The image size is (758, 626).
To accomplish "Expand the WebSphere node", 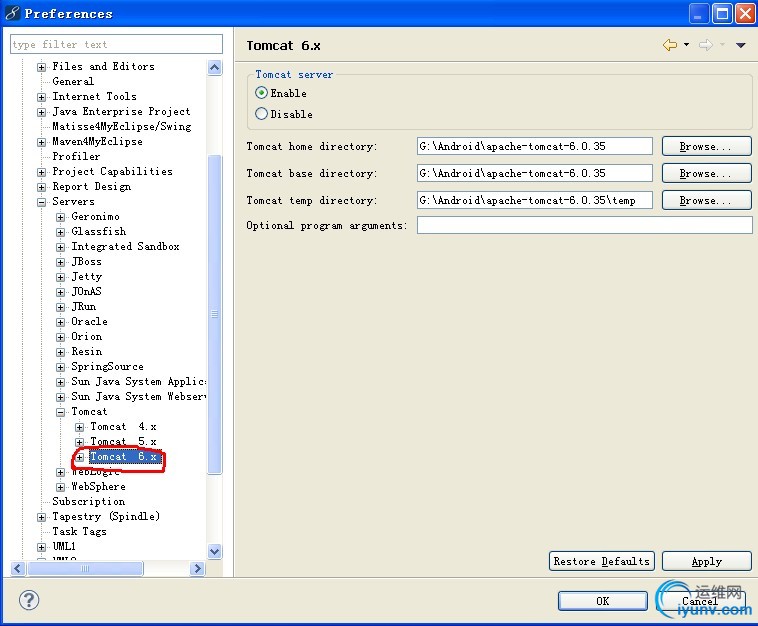I will click(x=60, y=487).
